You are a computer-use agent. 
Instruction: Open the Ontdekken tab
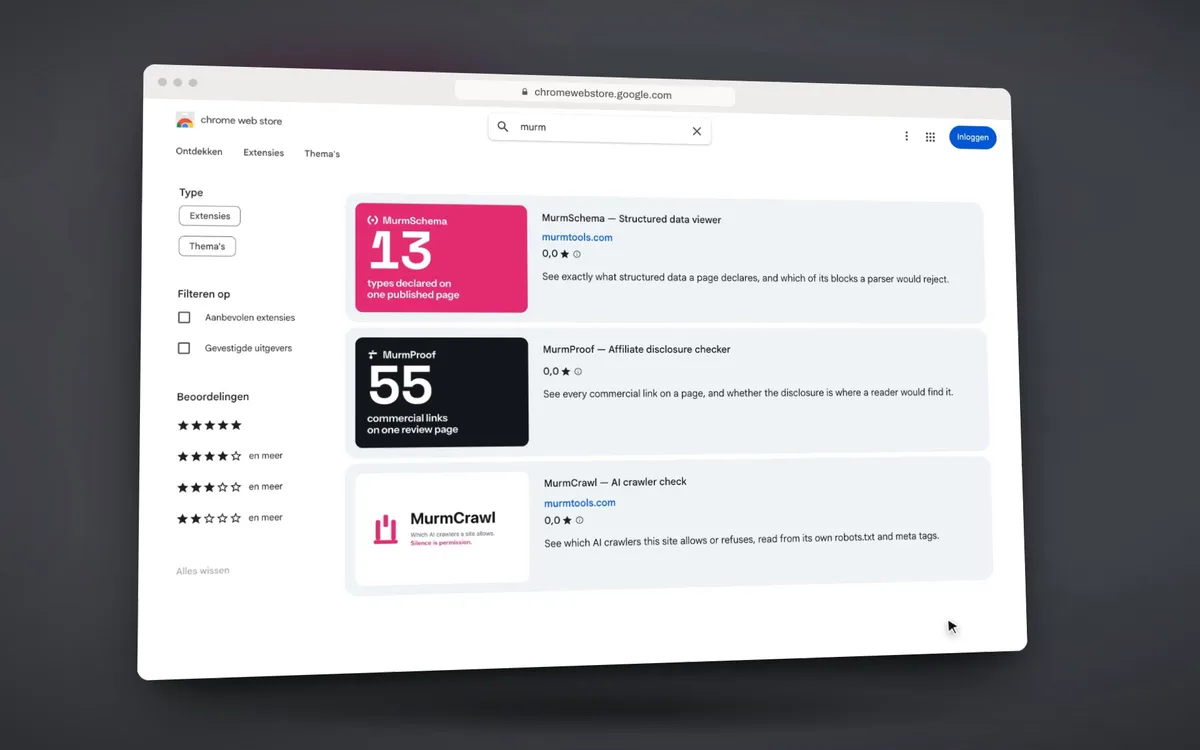point(199,151)
